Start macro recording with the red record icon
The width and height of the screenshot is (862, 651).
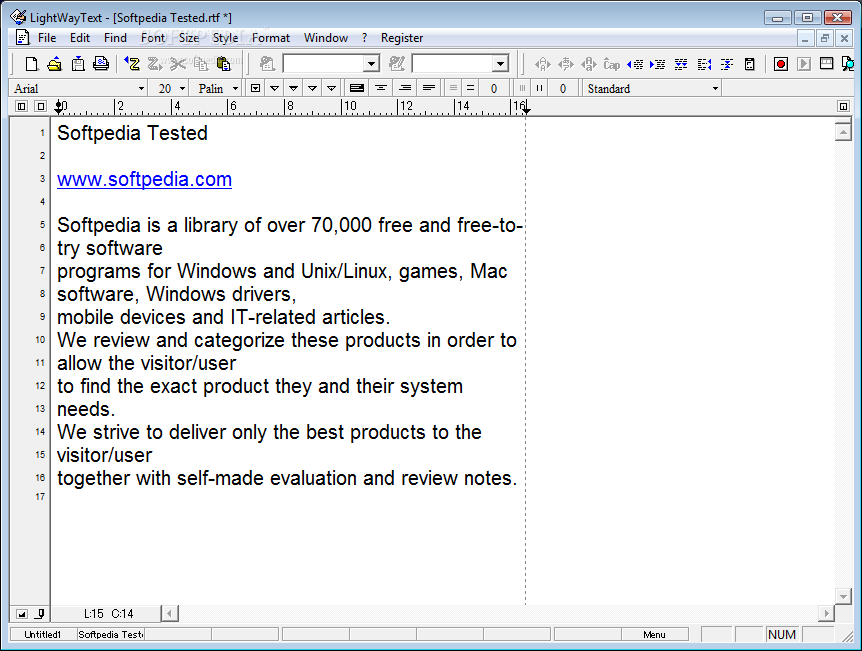[x=780, y=64]
